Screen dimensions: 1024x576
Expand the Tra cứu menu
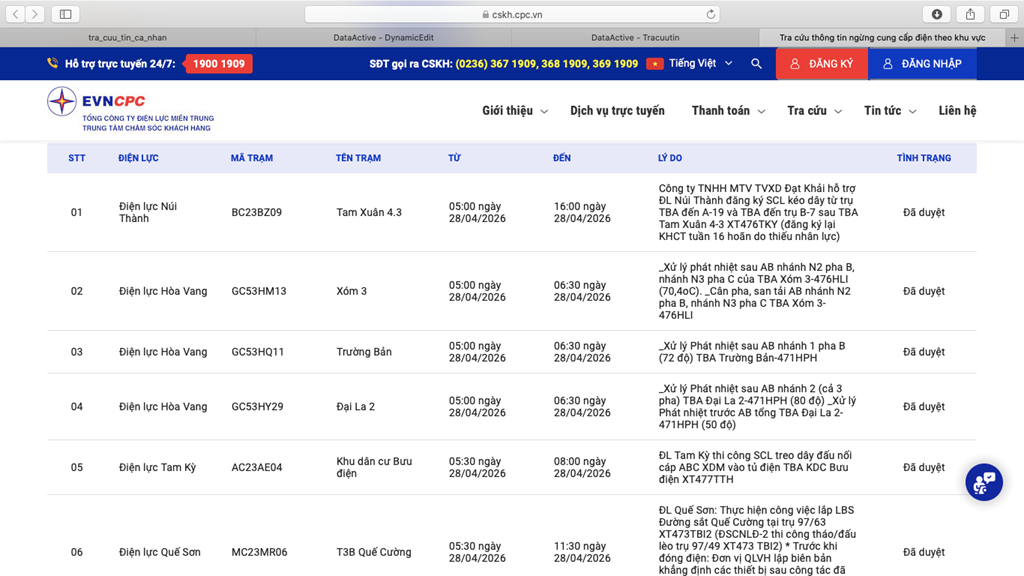pyautogui.click(x=813, y=111)
